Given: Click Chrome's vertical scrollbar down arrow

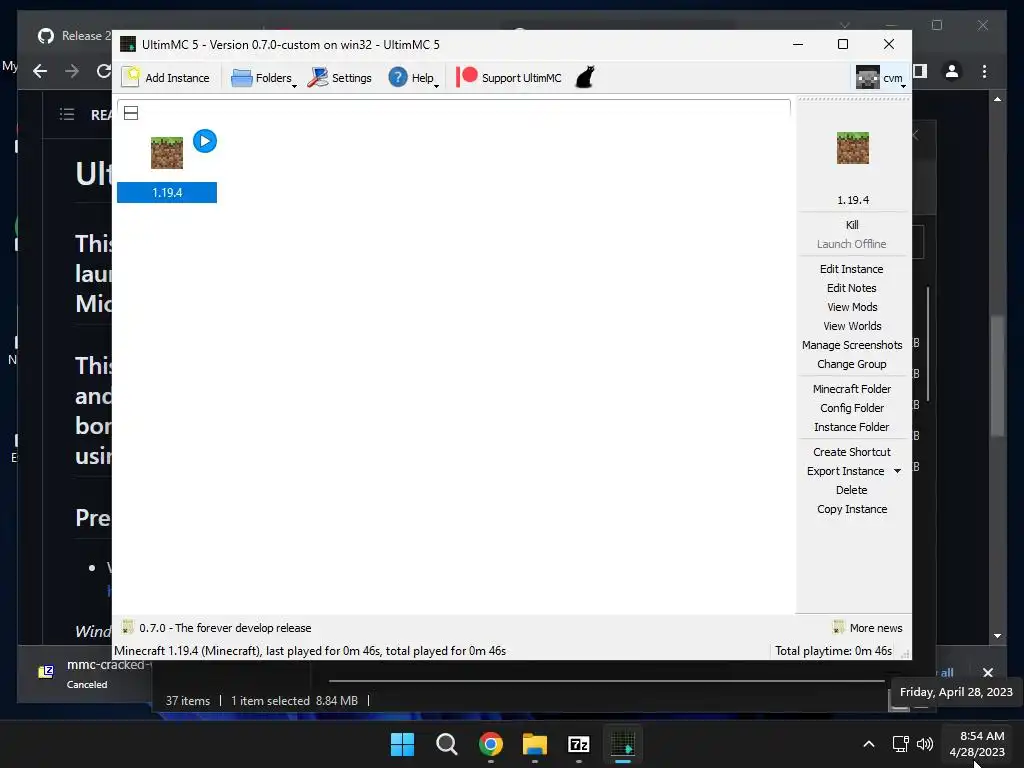Looking at the screenshot, I should [997, 635].
